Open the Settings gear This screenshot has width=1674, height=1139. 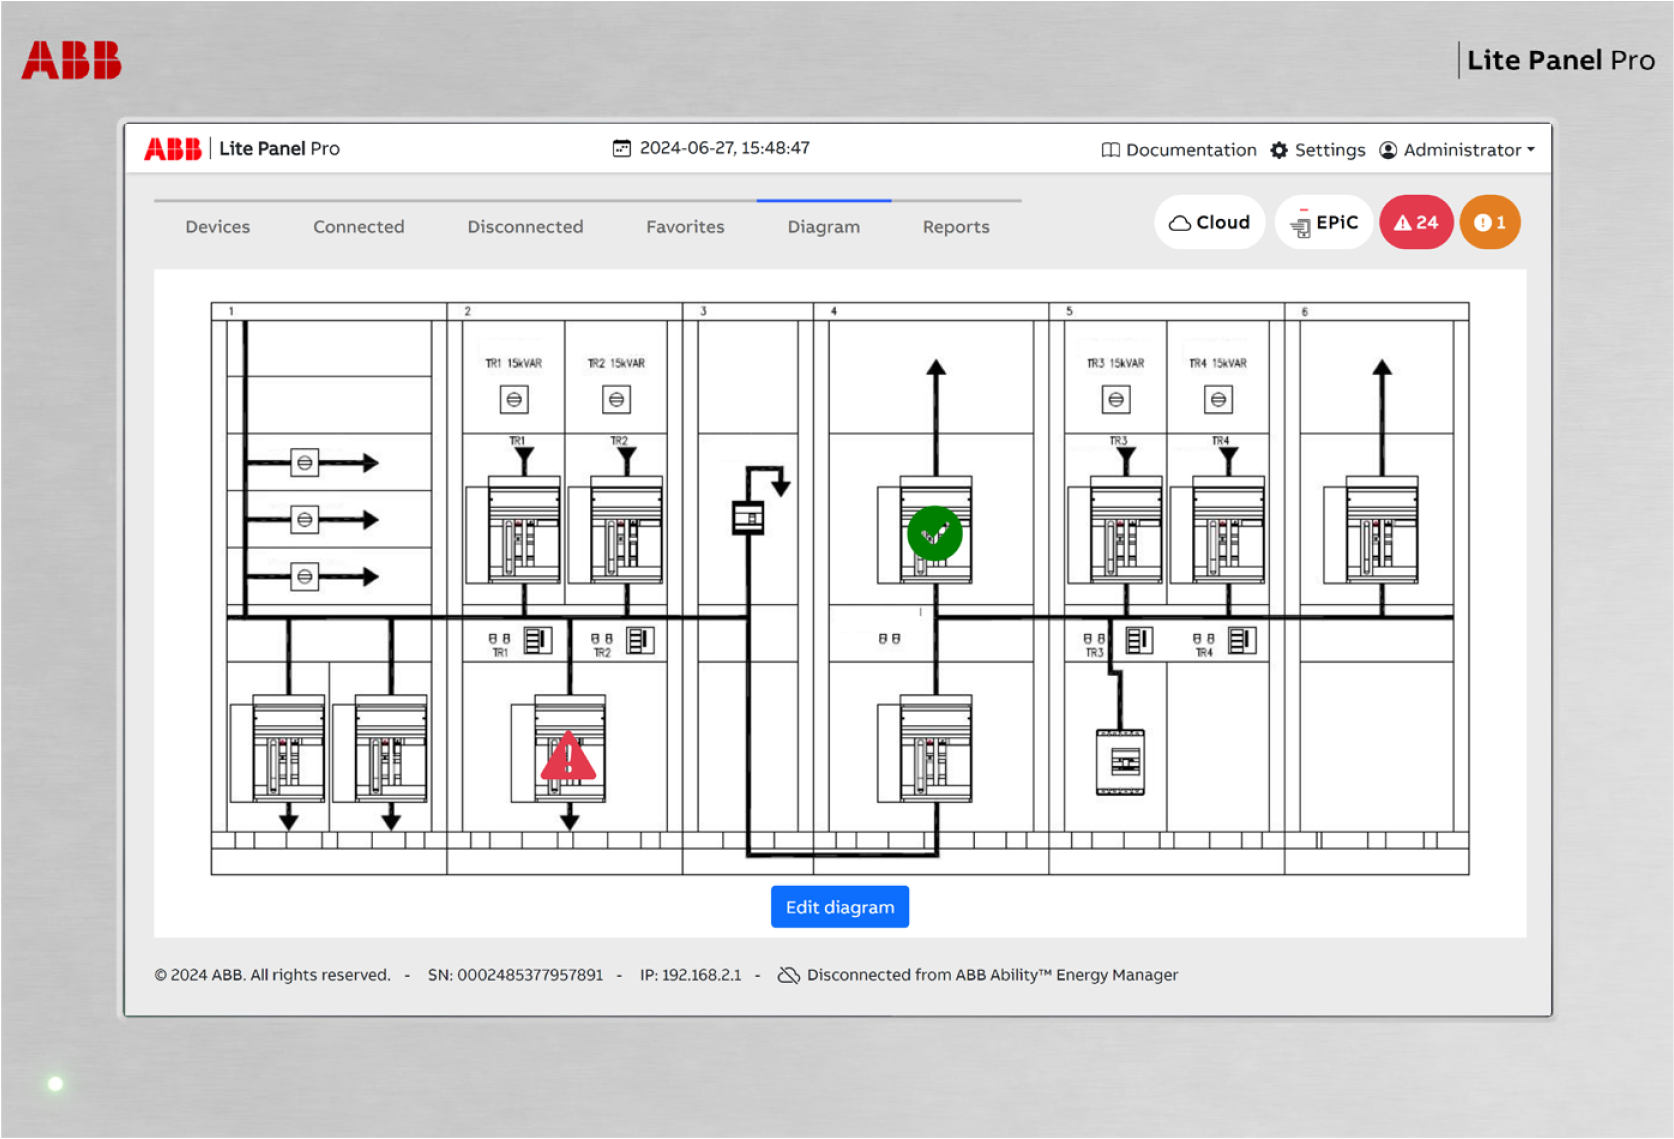pos(1317,150)
